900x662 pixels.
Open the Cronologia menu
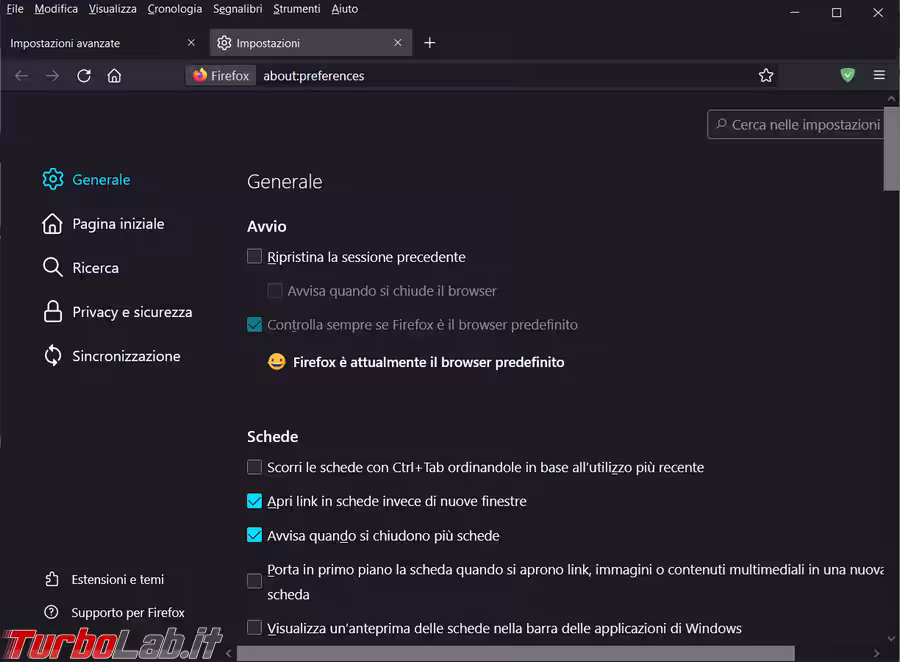pyautogui.click(x=174, y=9)
